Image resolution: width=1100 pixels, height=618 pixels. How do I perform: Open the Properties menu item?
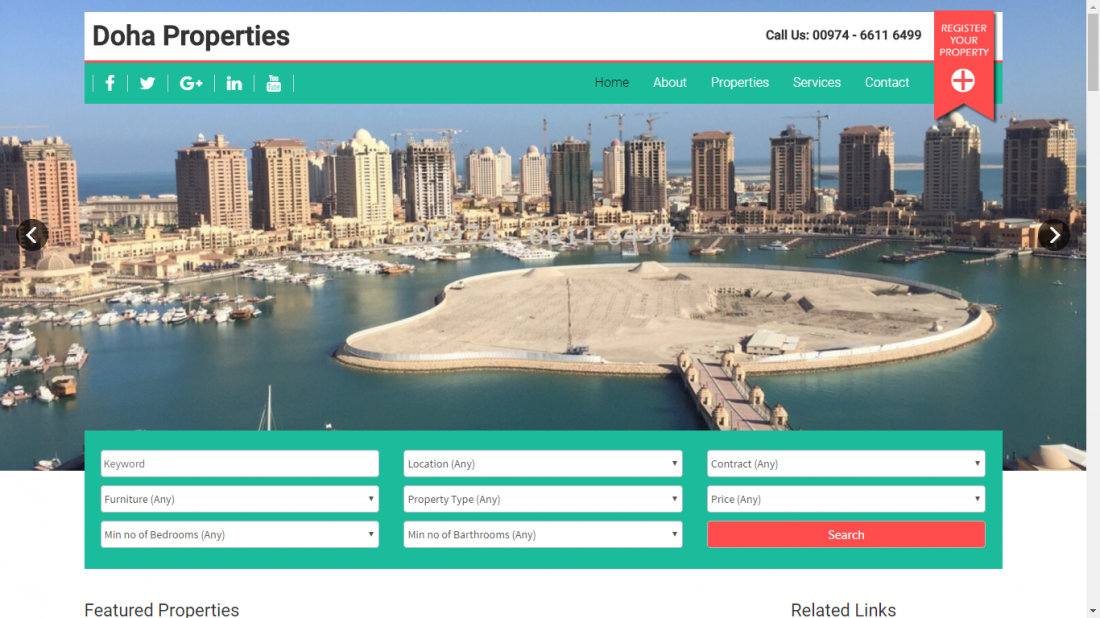740,83
